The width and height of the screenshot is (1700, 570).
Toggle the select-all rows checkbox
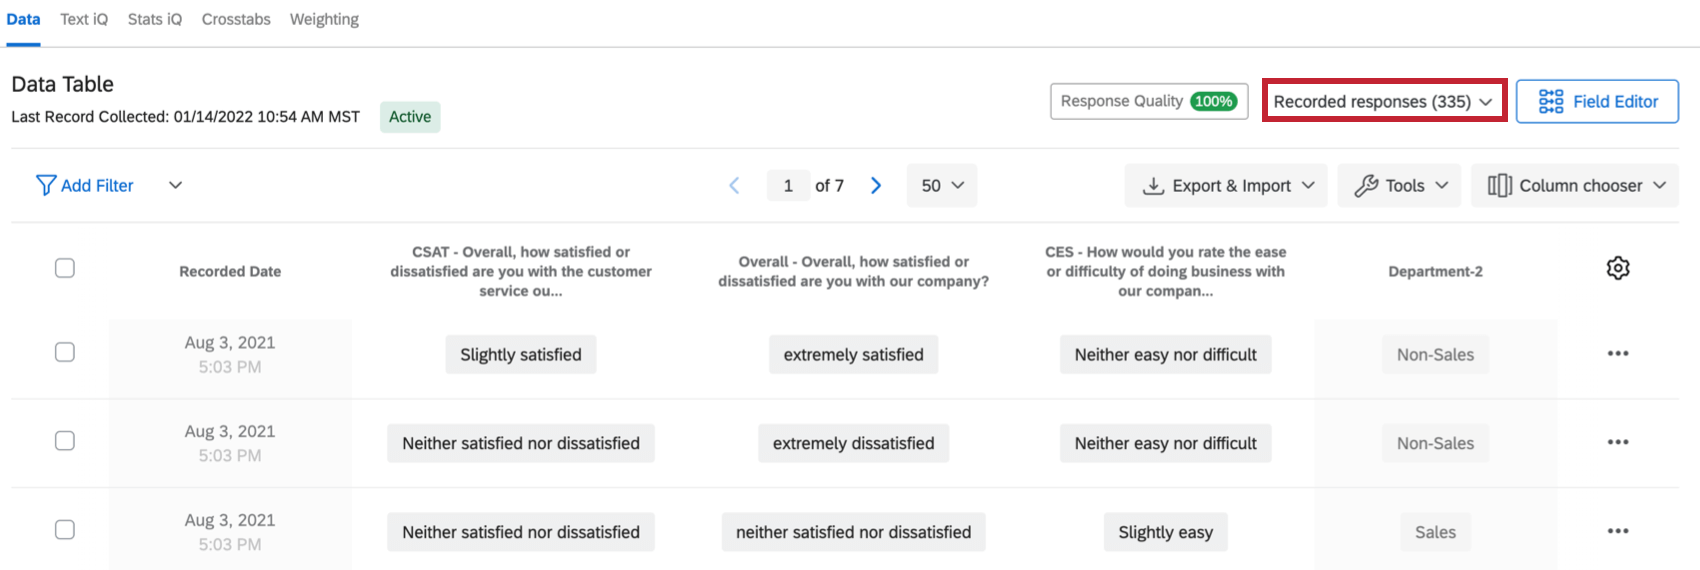pyautogui.click(x=65, y=268)
